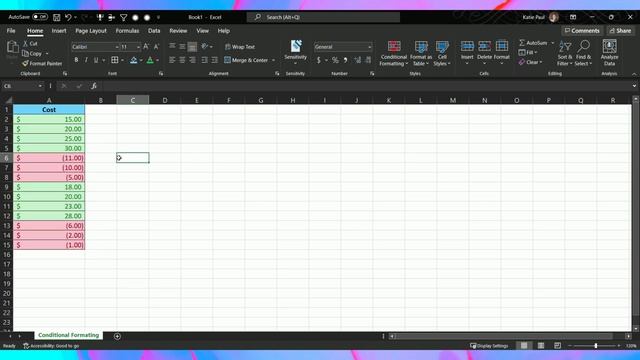
Task: Select the Cost header cell A1
Action: coord(49,109)
